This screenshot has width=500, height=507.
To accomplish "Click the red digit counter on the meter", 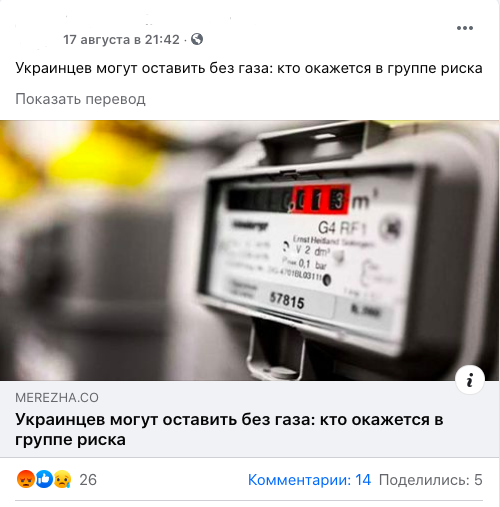I will pyautogui.click(x=321, y=200).
